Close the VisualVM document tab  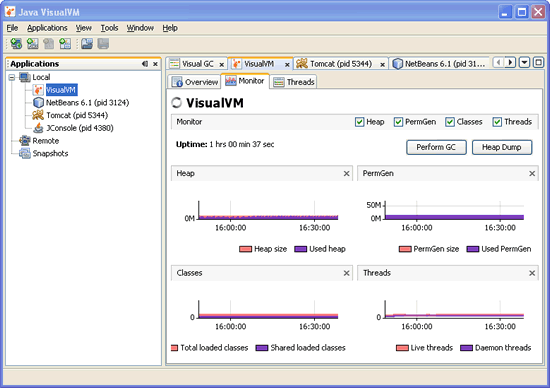287,65
